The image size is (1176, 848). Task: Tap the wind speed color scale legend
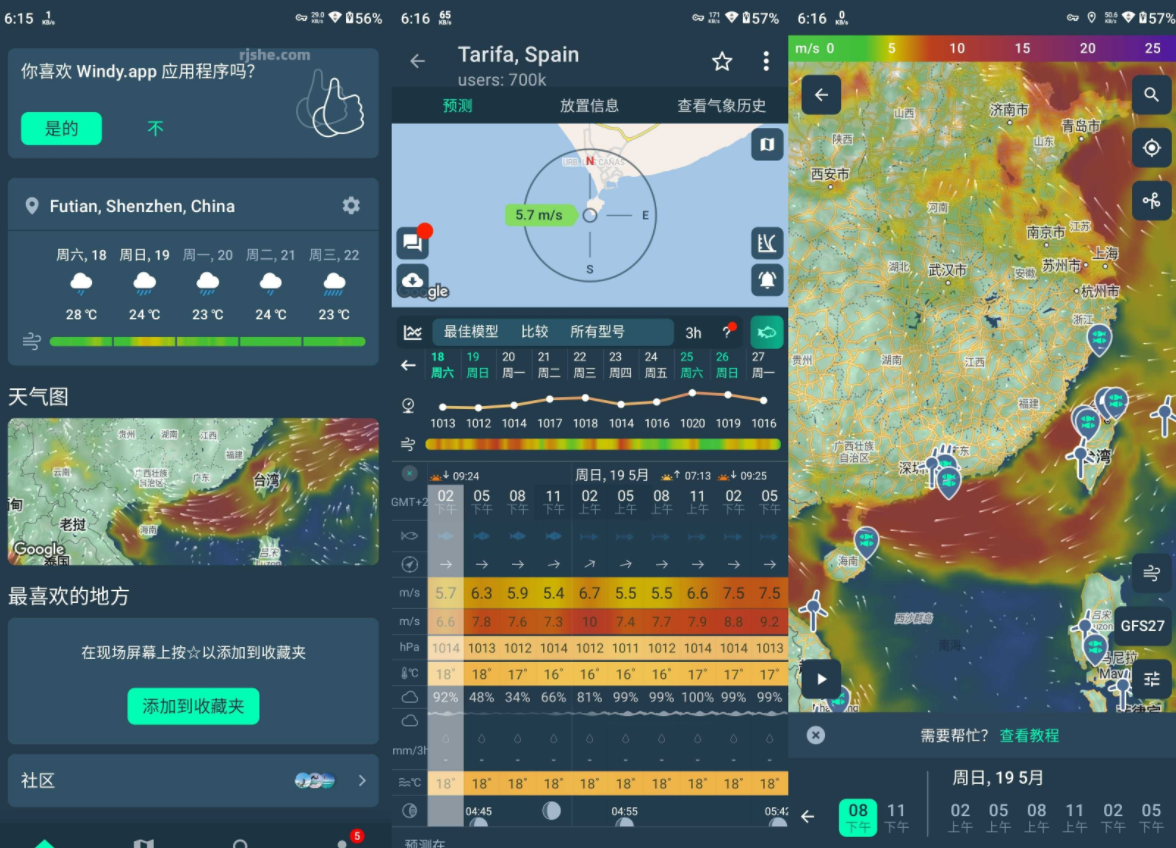point(982,48)
